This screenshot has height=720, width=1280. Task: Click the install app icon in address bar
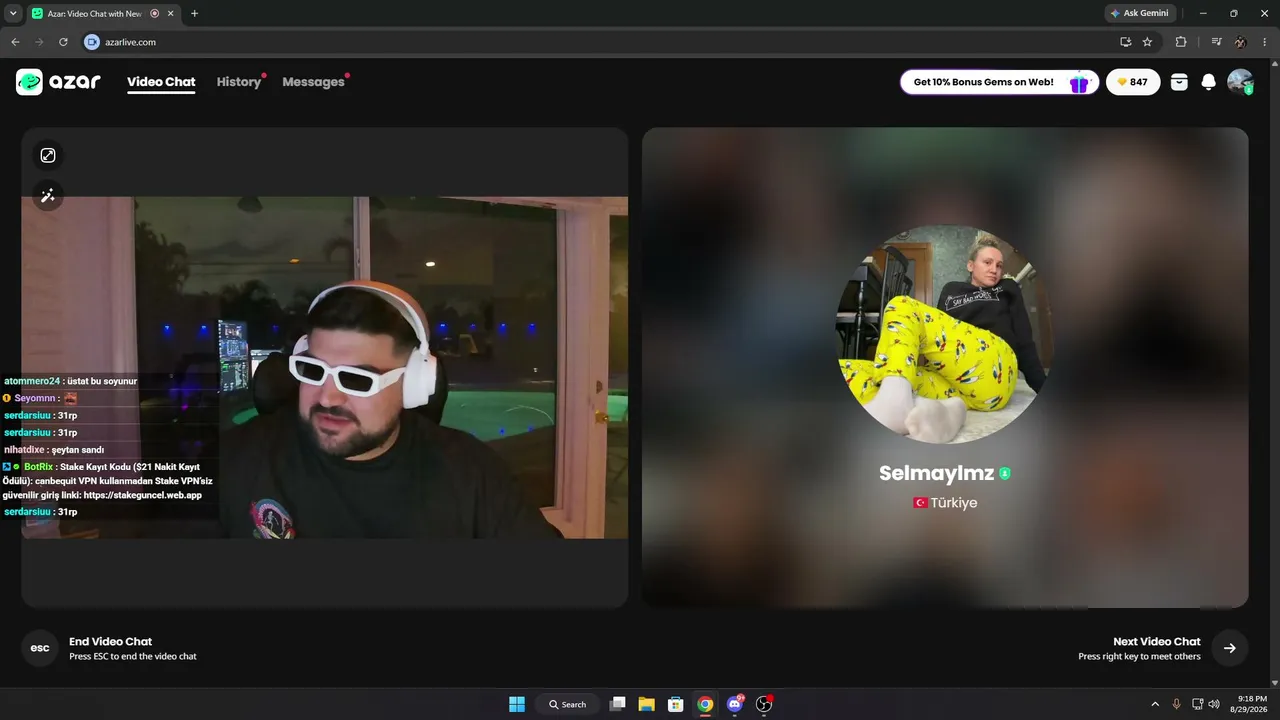click(1125, 42)
